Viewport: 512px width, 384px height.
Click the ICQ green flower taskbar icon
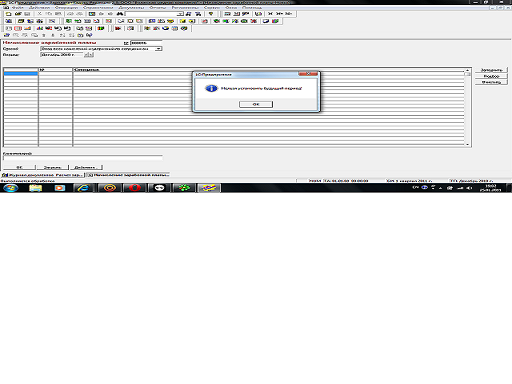tap(184, 188)
